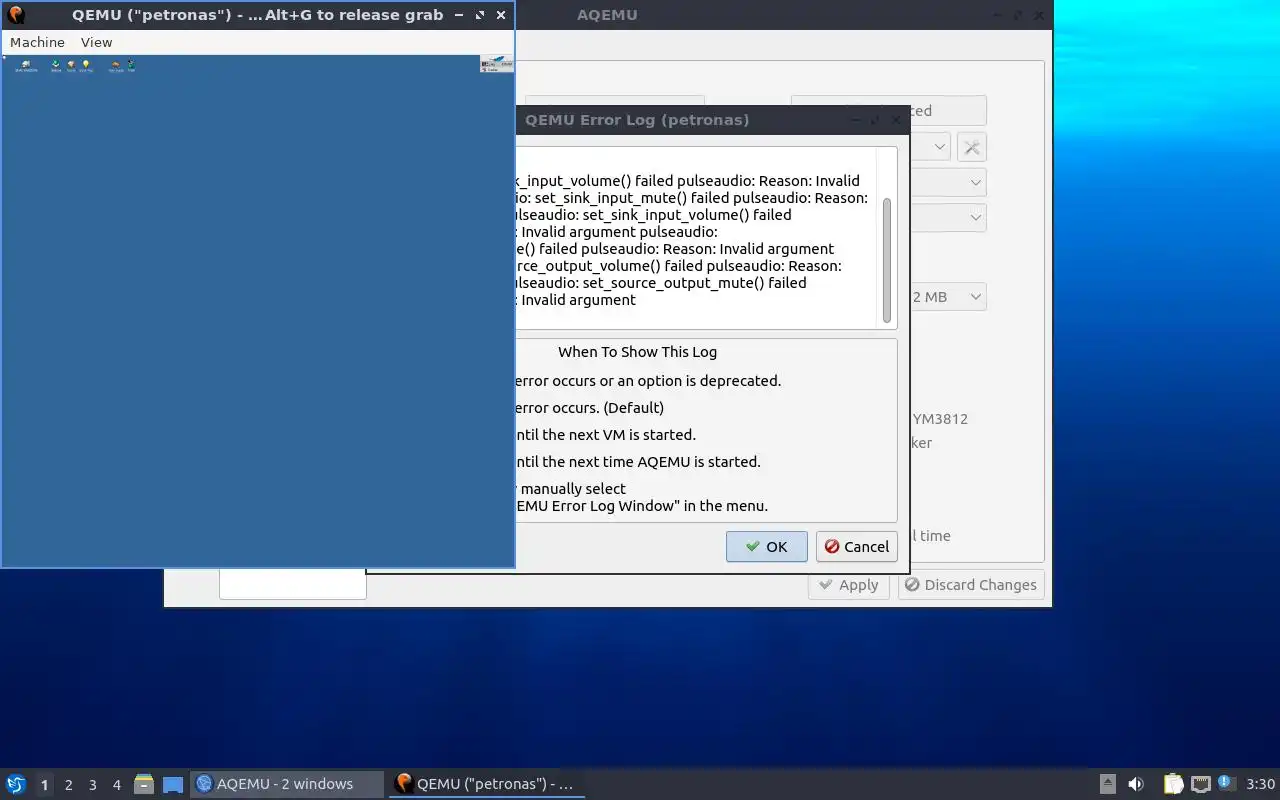Viewport: 1280px width, 800px height.
Task: Click the 'When To Show This Log' heading
Action: coord(637,352)
